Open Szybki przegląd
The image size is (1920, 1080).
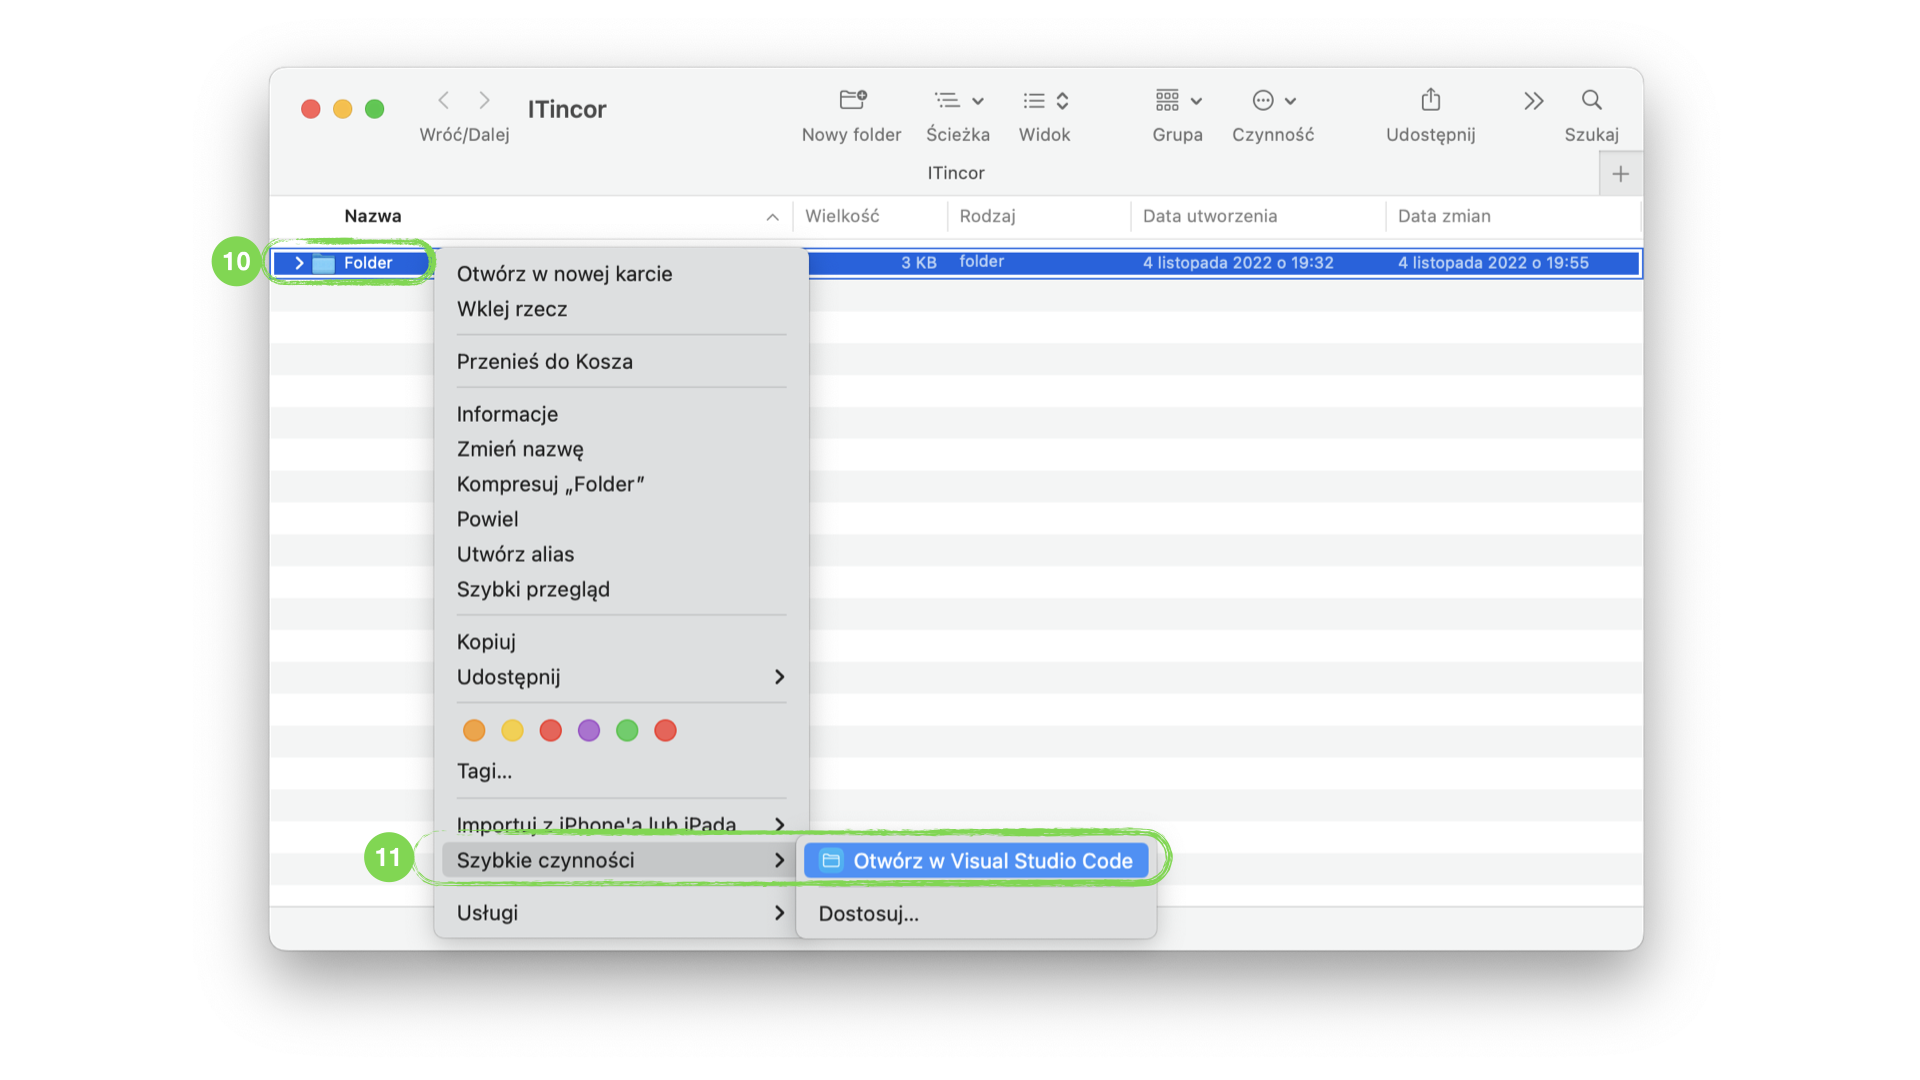pyautogui.click(x=533, y=589)
